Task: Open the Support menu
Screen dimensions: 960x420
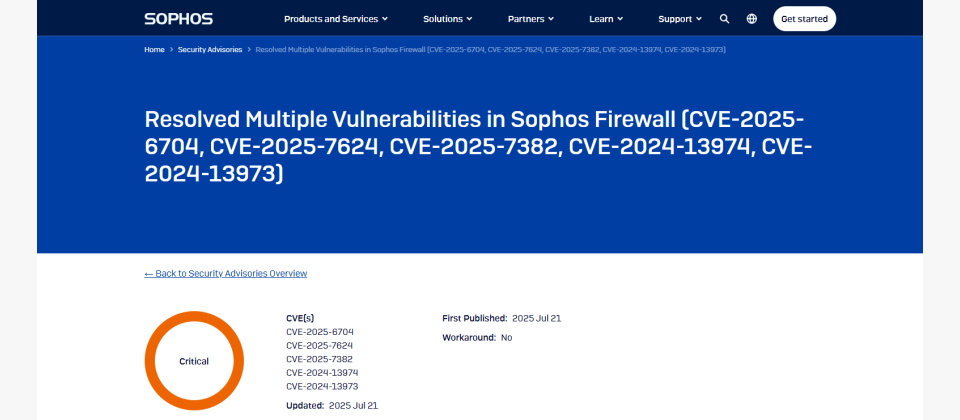Action: (x=680, y=19)
